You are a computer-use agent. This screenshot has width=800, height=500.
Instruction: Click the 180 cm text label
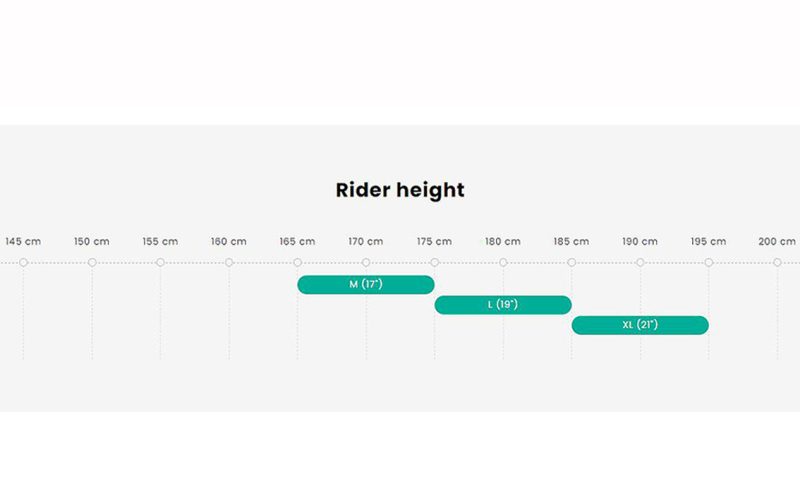(503, 241)
